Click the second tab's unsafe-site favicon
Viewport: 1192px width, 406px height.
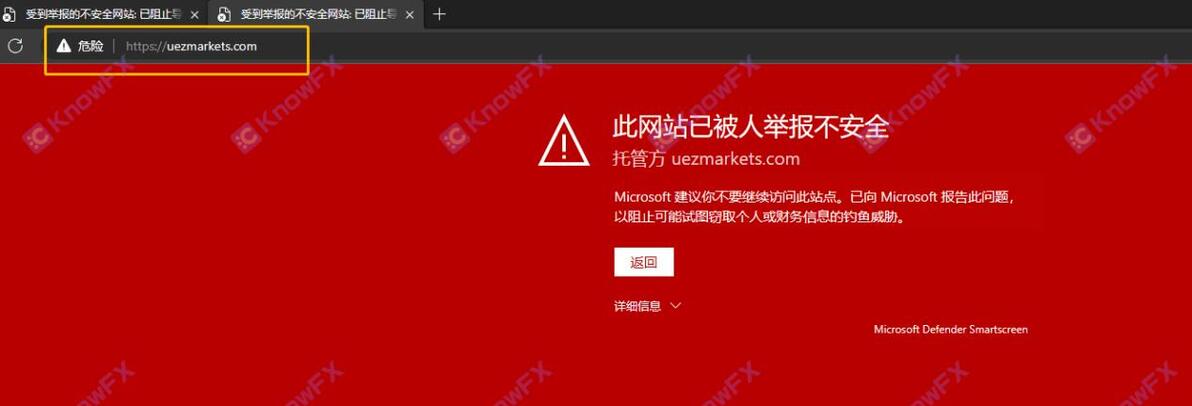[x=224, y=14]
